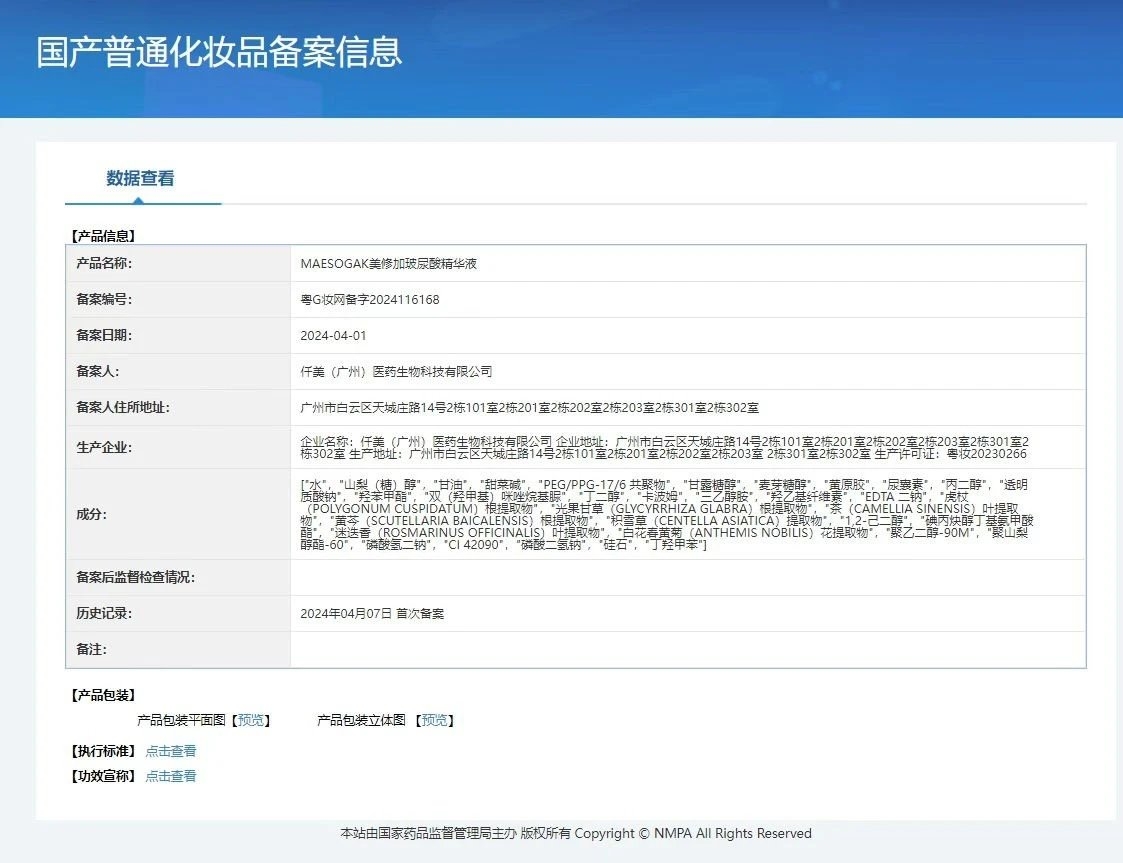1123x863 pixels.
Task: Select the ingredients list text
Action: (667, 514)
